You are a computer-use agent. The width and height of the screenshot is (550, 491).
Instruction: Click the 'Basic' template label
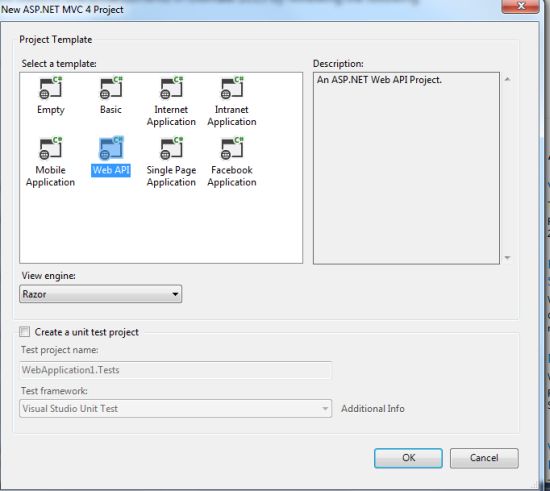click(111, 109)
